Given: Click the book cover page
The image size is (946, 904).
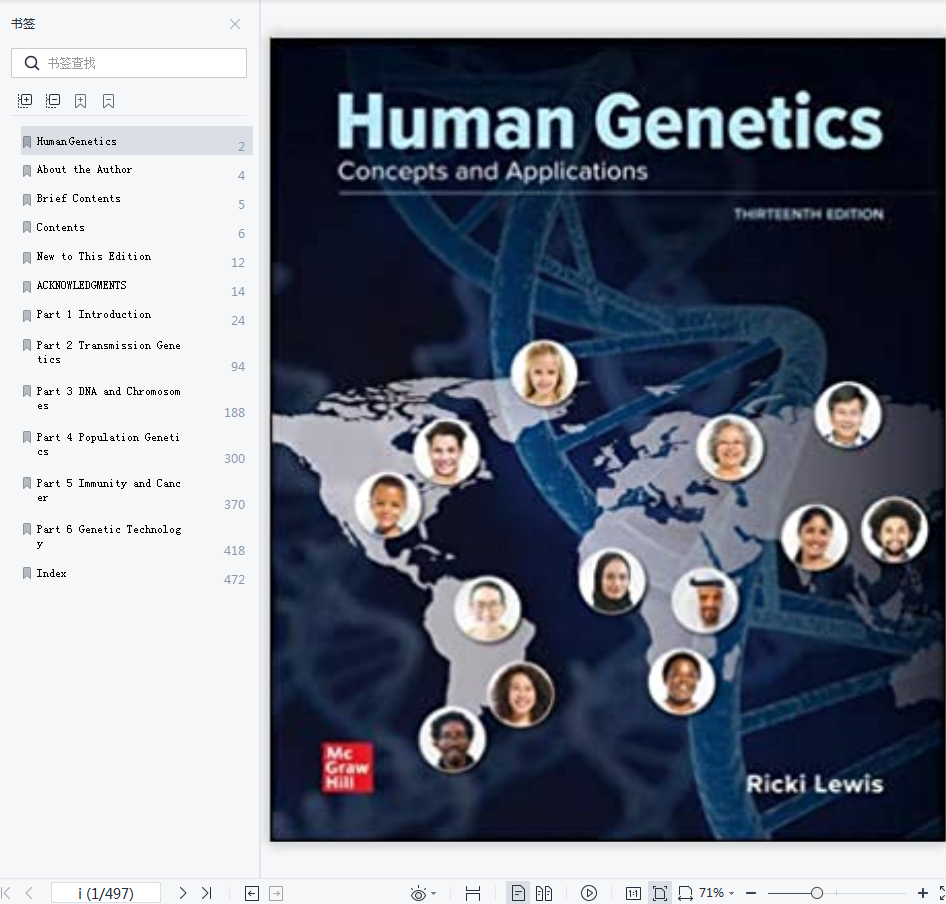Looking at the screenshot, I should coord(608,439).
